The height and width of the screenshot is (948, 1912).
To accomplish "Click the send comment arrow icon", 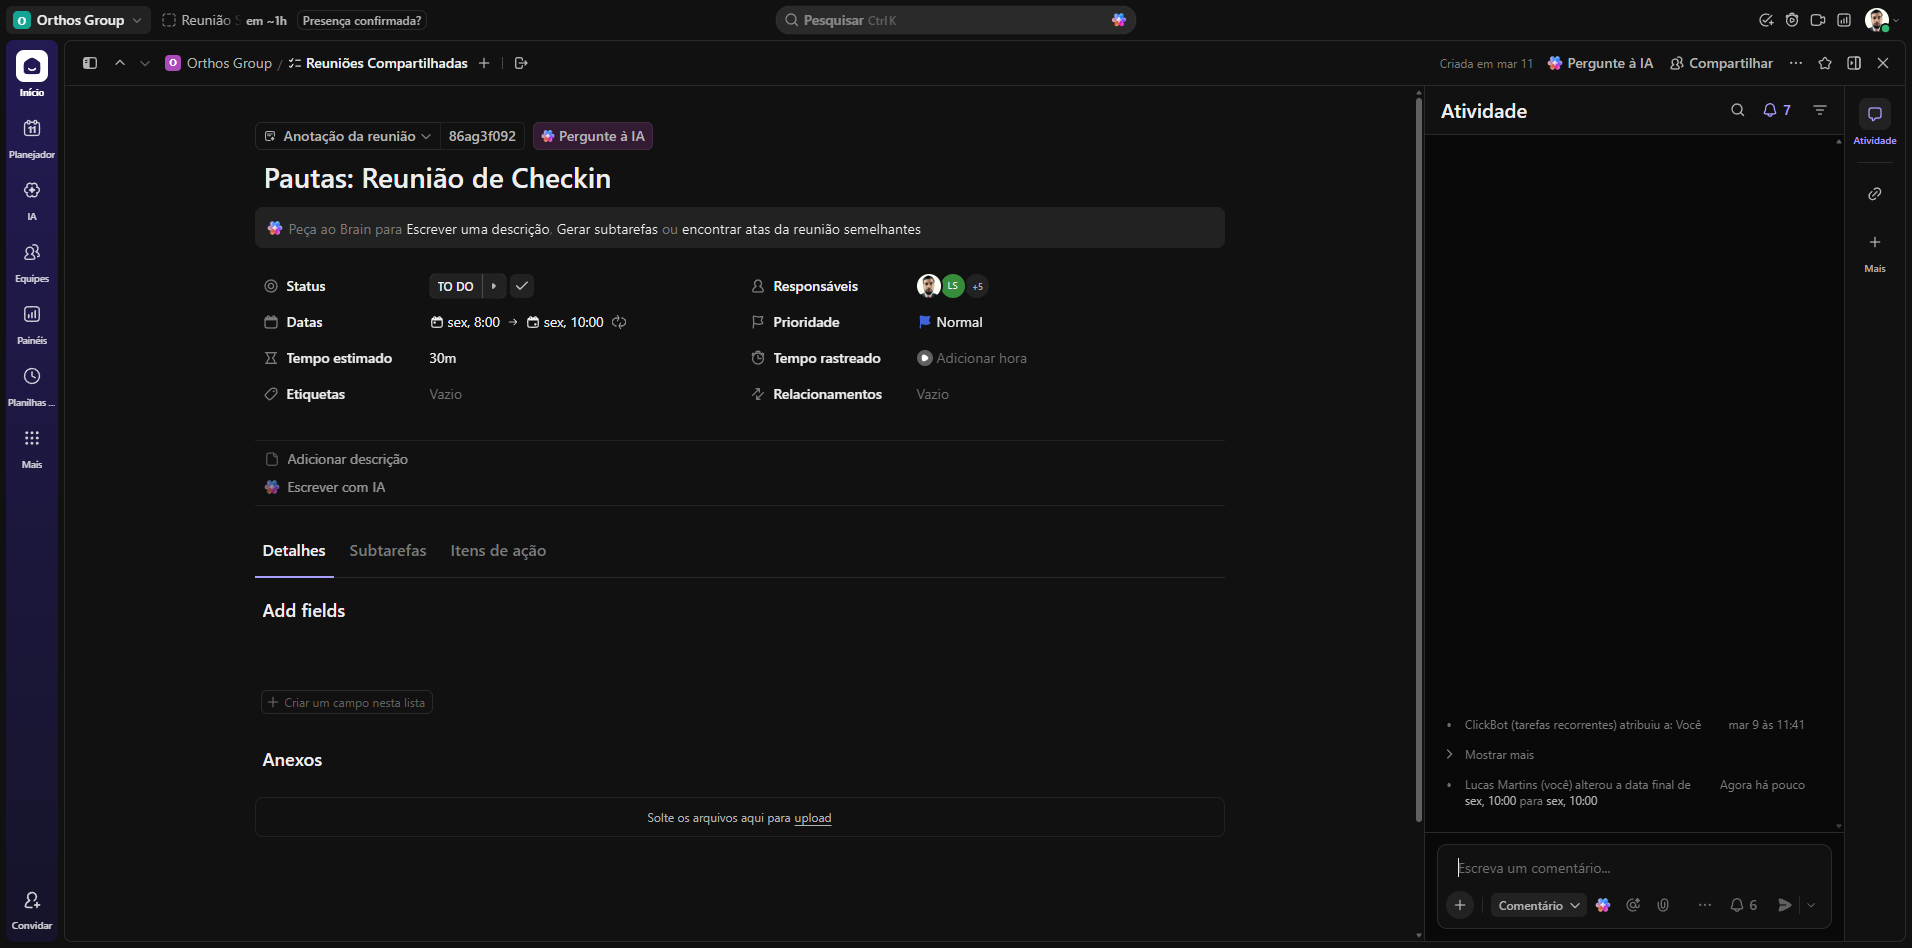I will pyautogui.click(x=1784, y=905).
